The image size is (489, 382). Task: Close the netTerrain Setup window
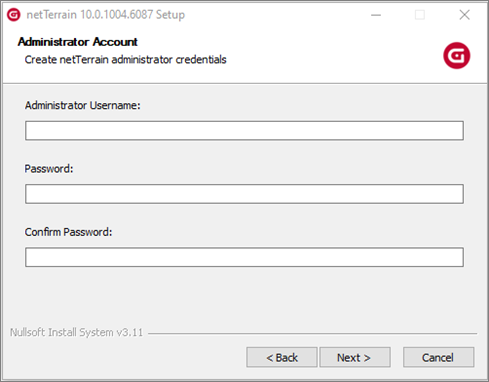click(x=464, y=15)
